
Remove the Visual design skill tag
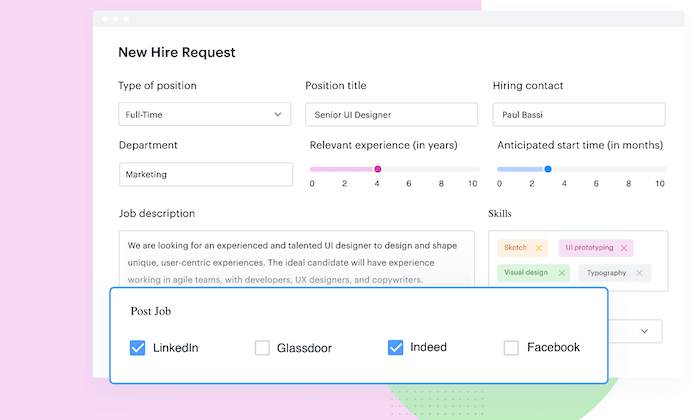[562, 273]
